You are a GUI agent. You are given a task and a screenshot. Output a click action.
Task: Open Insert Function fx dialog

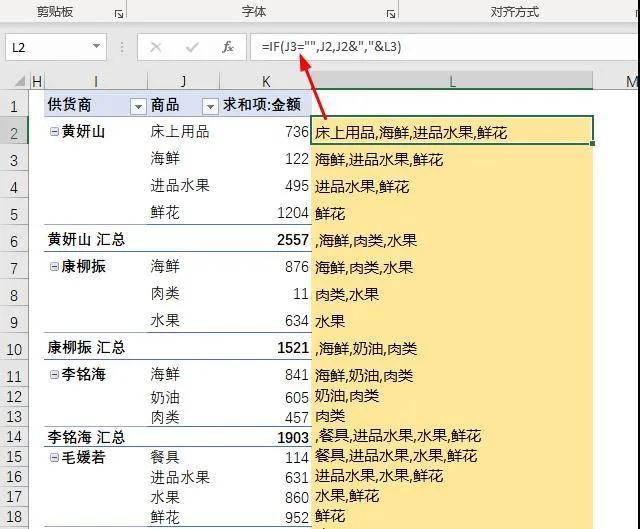click(x=228, y=47)
